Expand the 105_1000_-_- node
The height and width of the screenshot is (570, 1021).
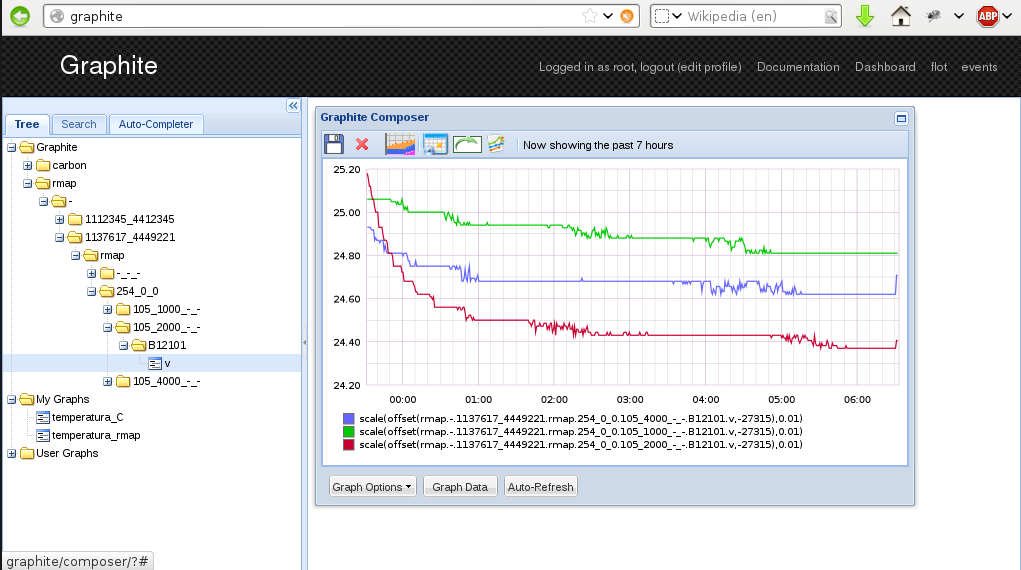click(x=107, y=309)
